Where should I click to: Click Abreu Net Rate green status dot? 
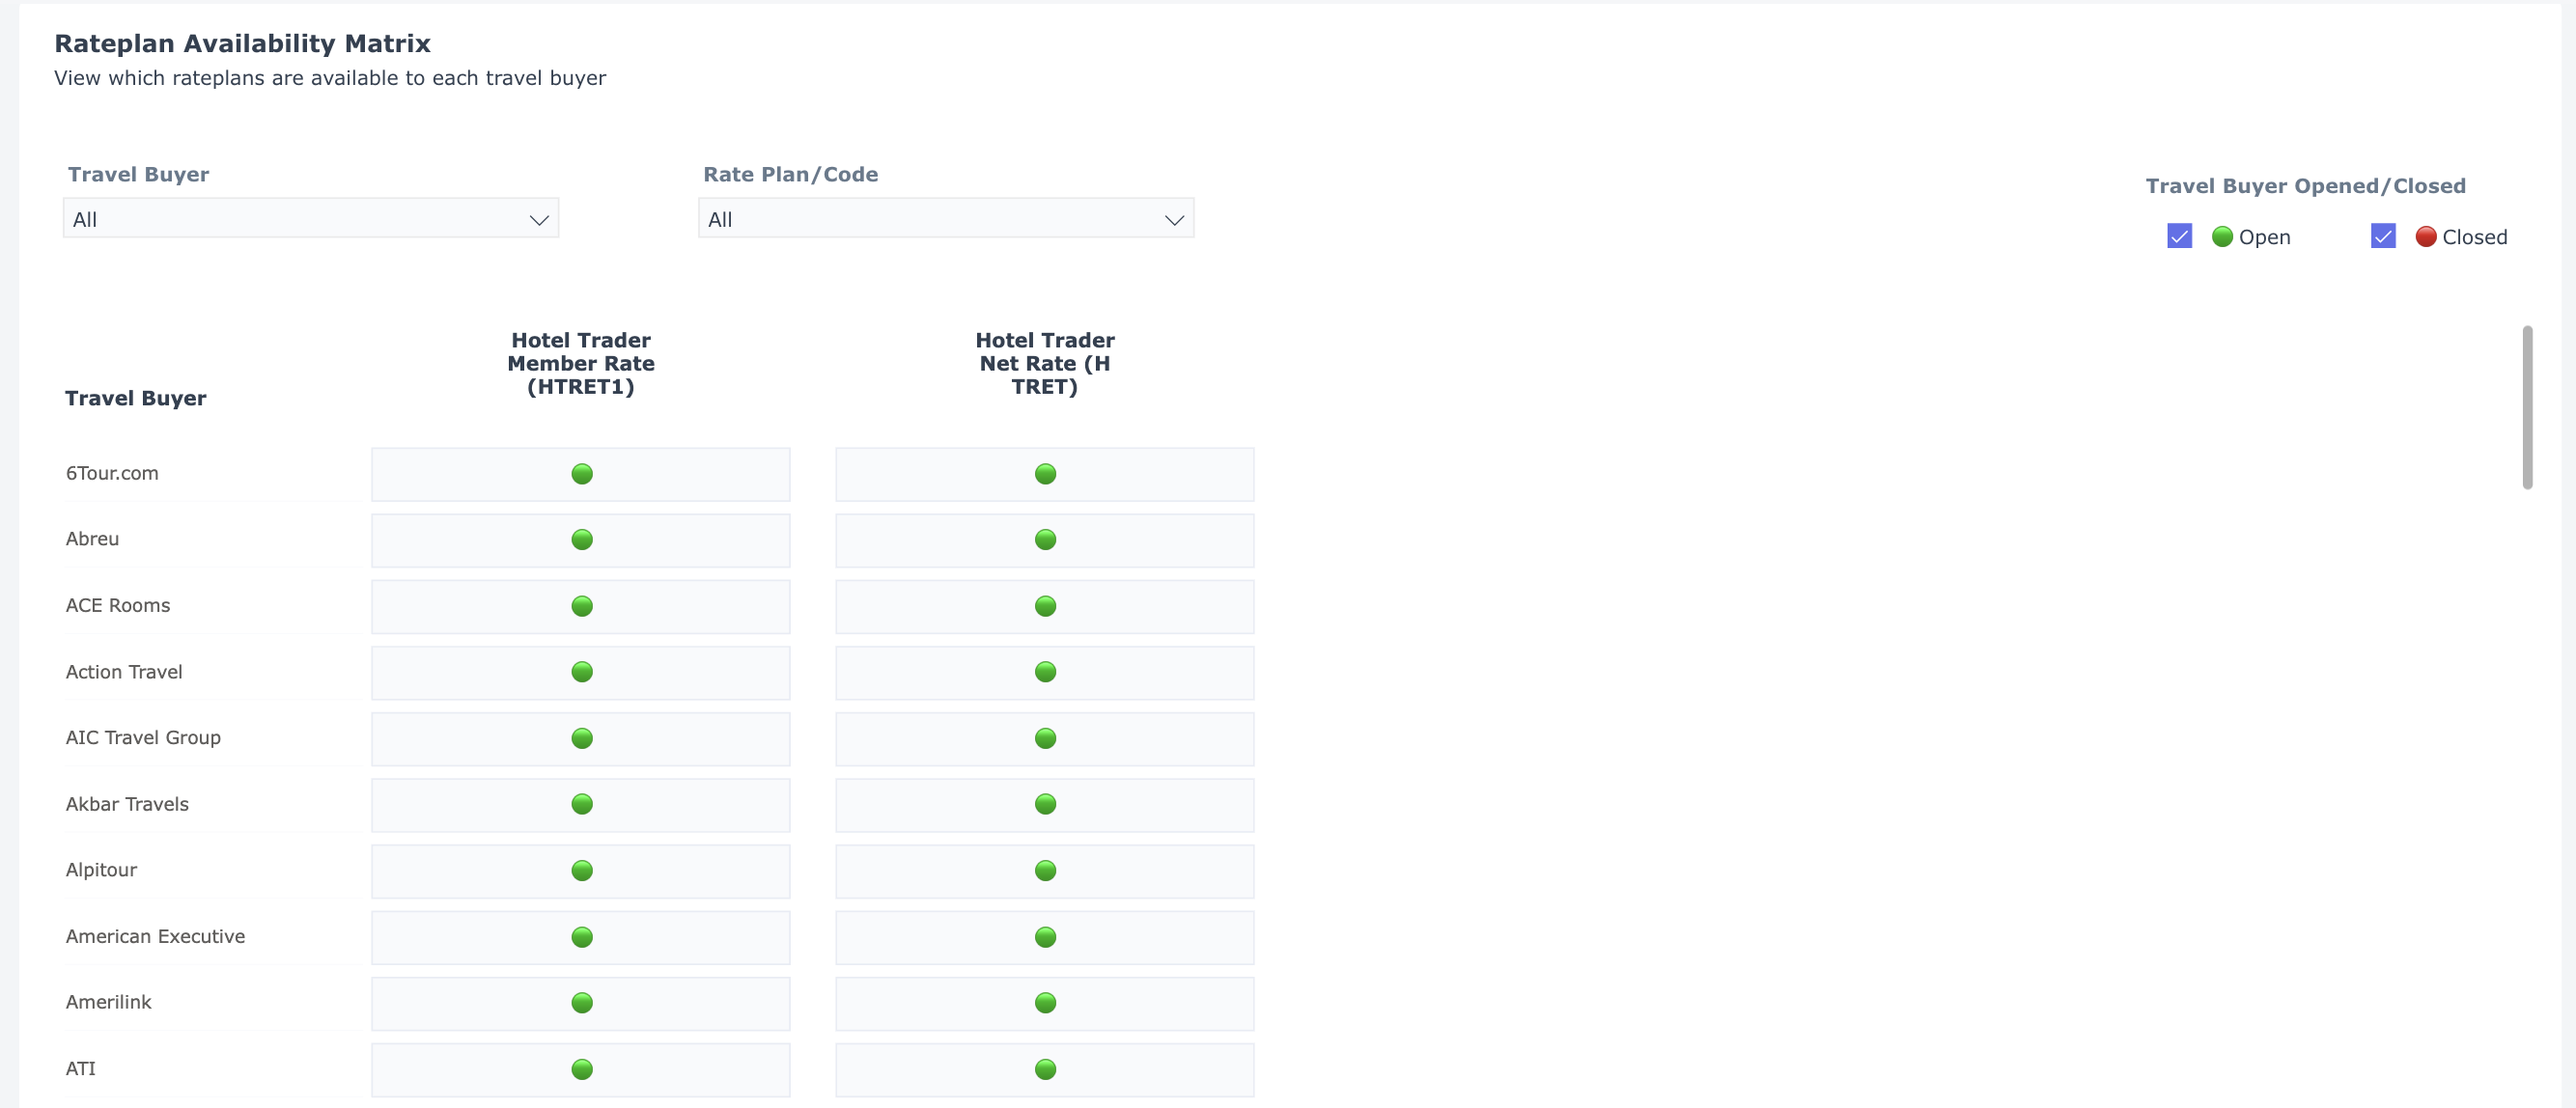1045,540
